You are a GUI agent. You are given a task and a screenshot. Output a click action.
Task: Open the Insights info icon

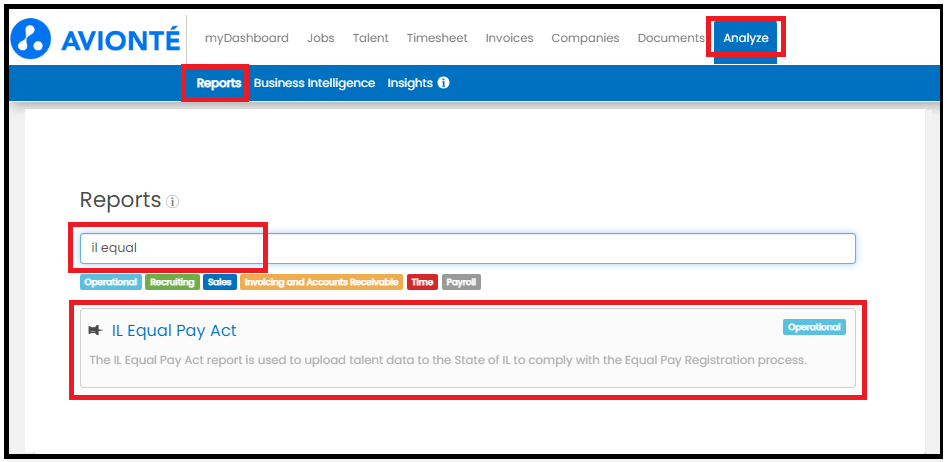pyautogui.click(x=443, y=83)
